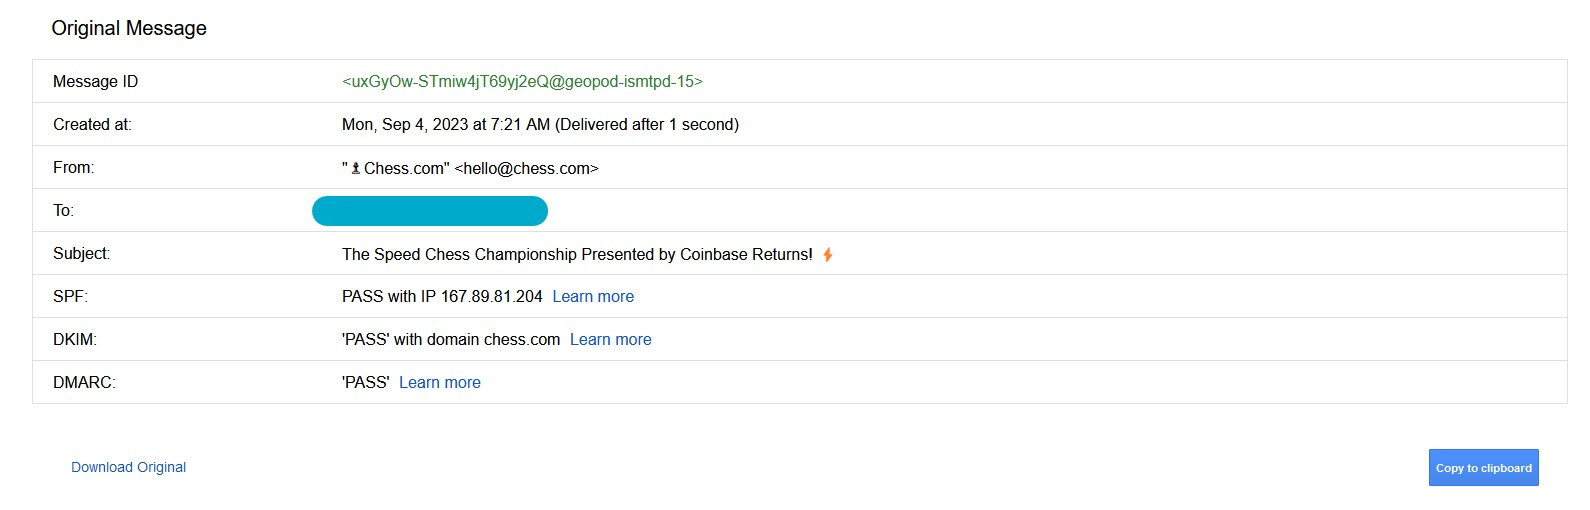Click the Subject: row label
This screenshot has height=510, width=1590.
pos(81,254)
